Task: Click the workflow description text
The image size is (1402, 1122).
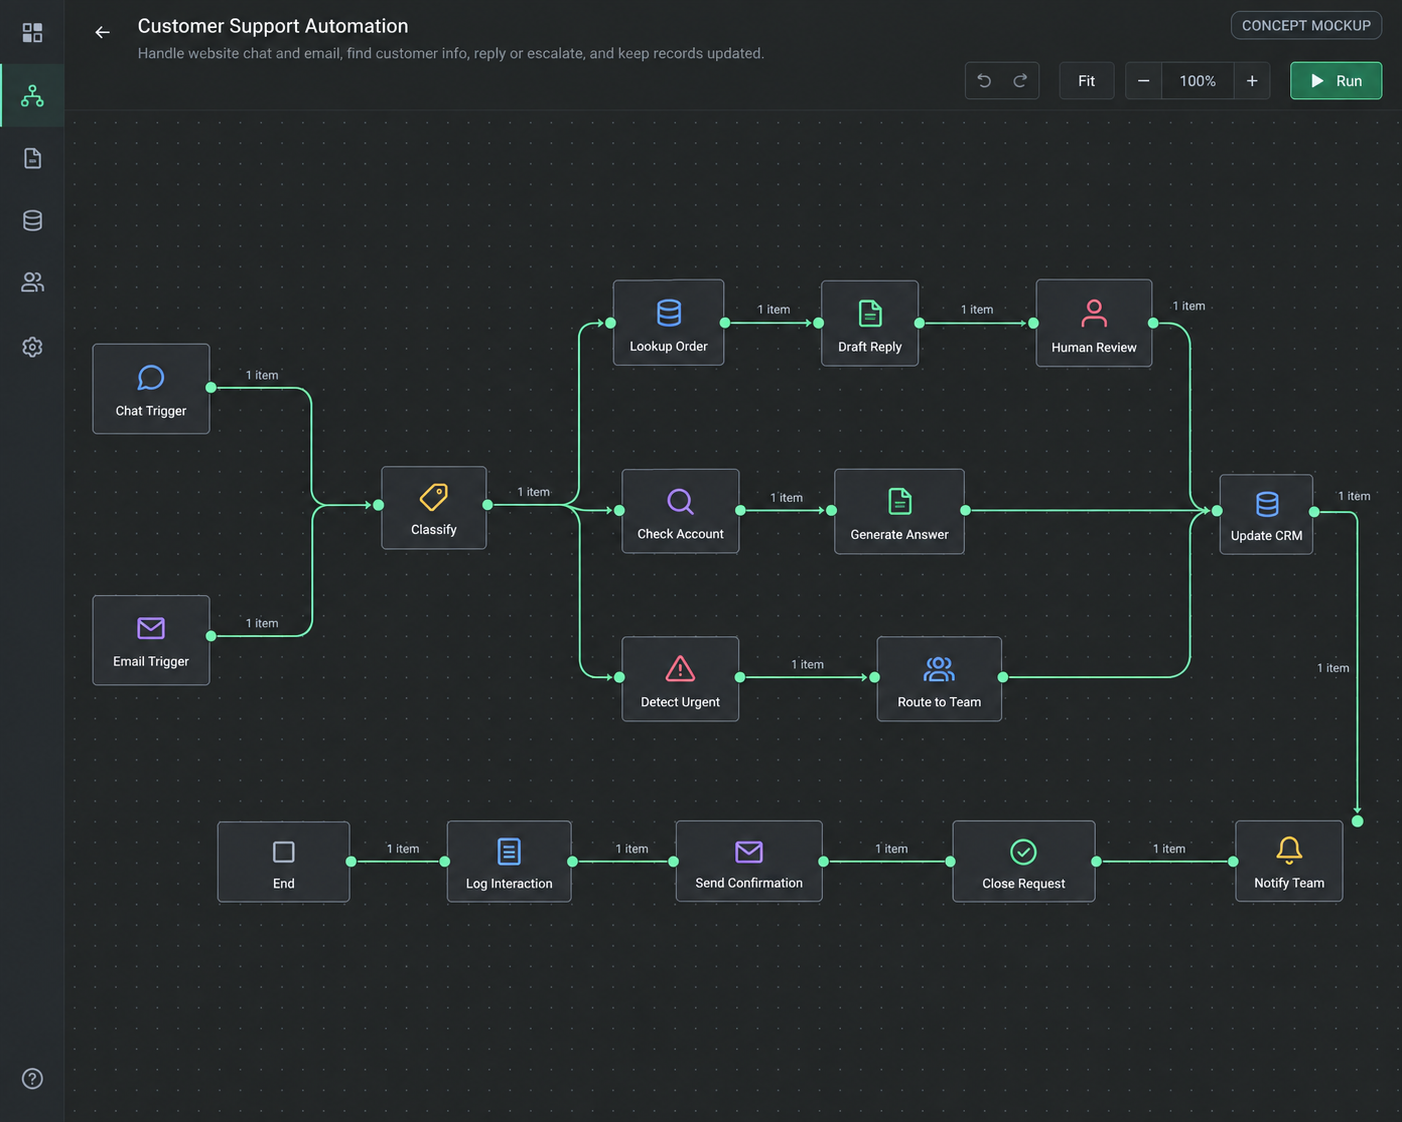Action: (x=451, y=53)
